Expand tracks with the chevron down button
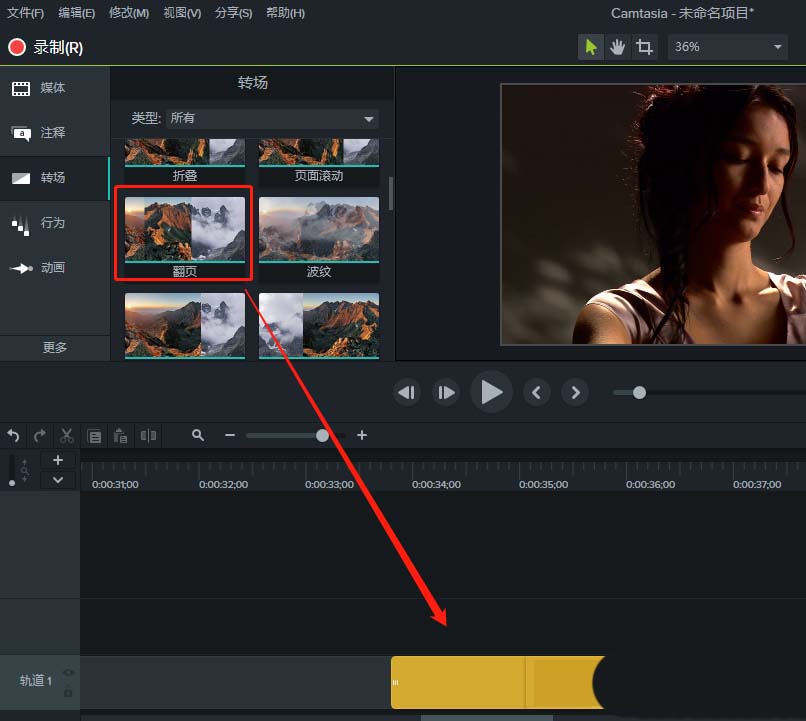Screen dimensions: 806x721 click(x=58, y=480)
